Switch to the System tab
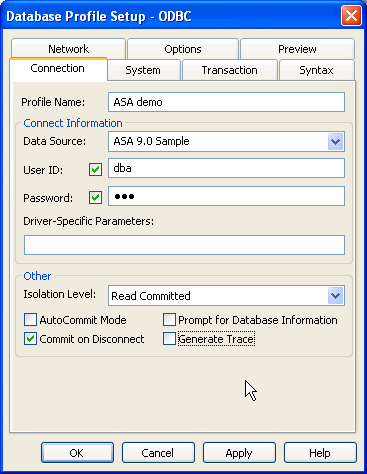This screenshot has width=367, height=474. click(x=143, y=70)
